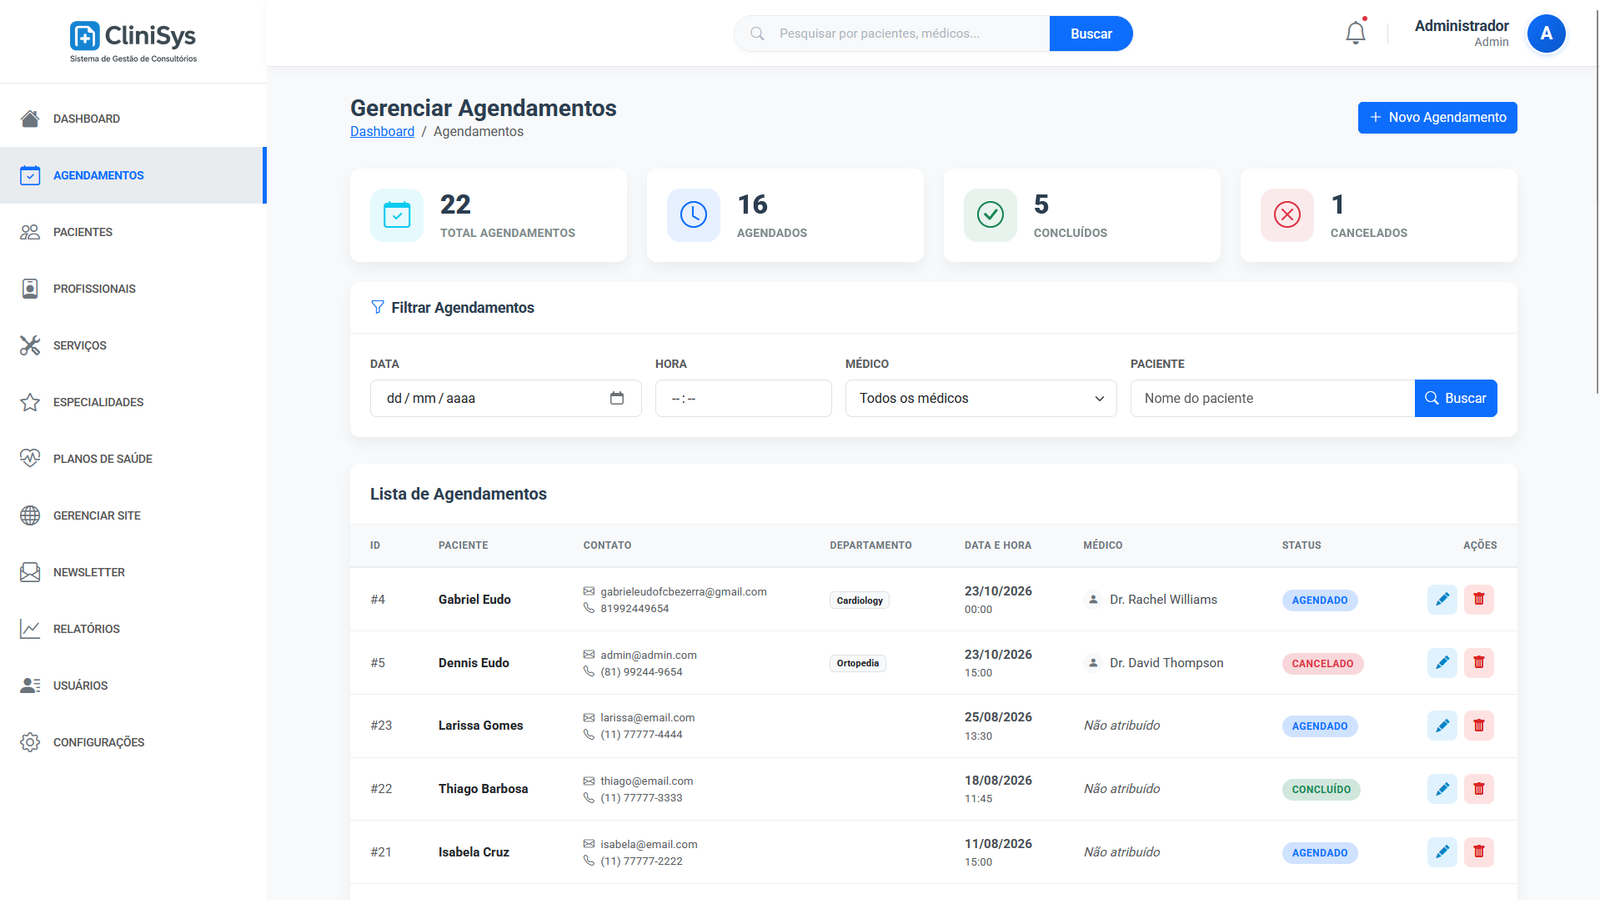Click the Nome do paciente input field
1600x900 pixels.
click(x=1271, y=398)
